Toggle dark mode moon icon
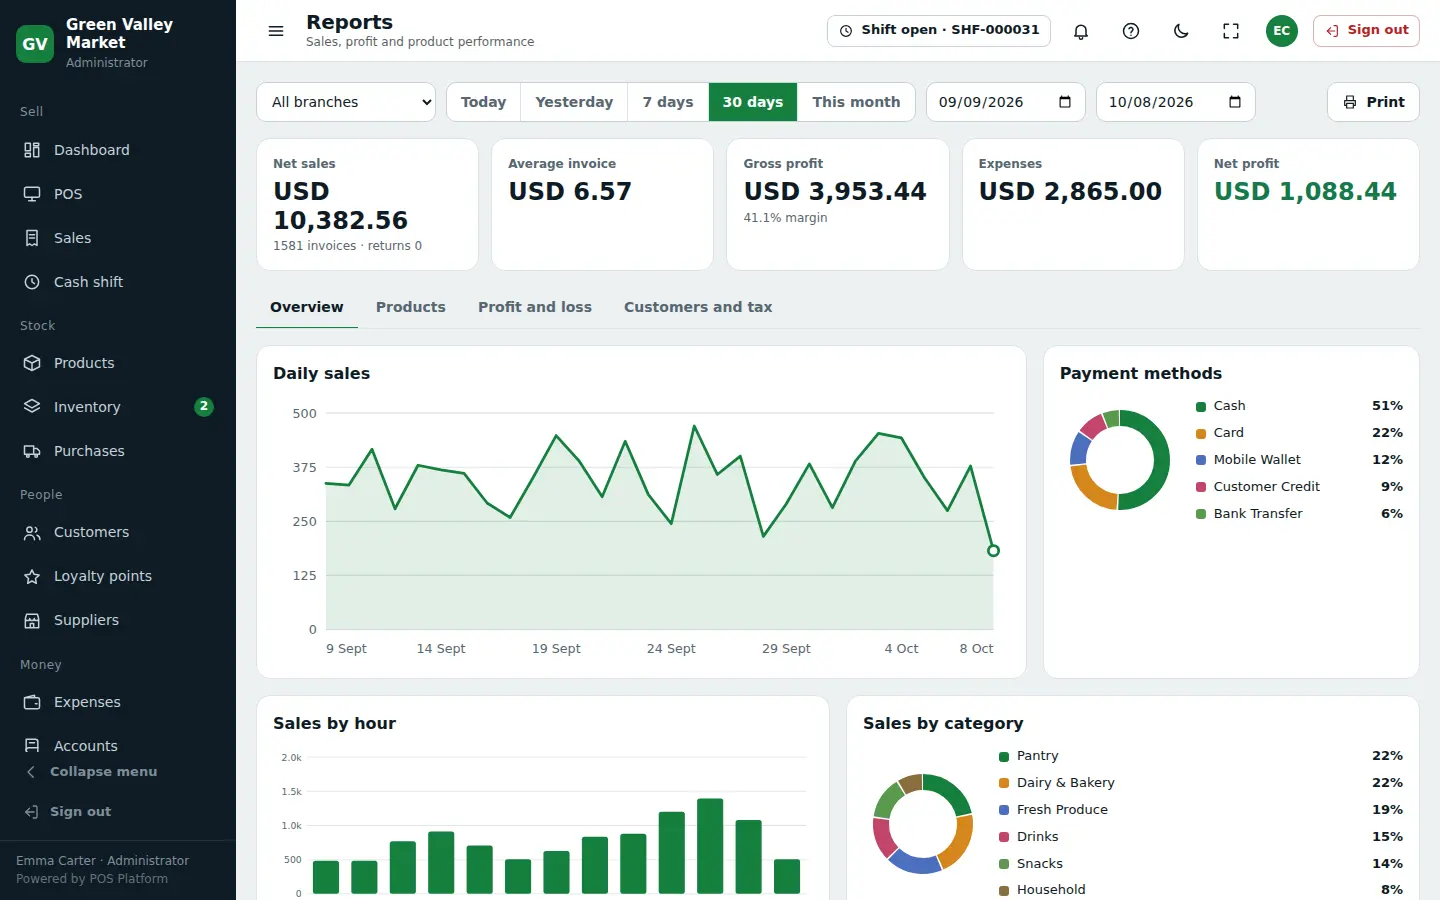This screenshot has width=1440, height=900. click(1181, 31)
